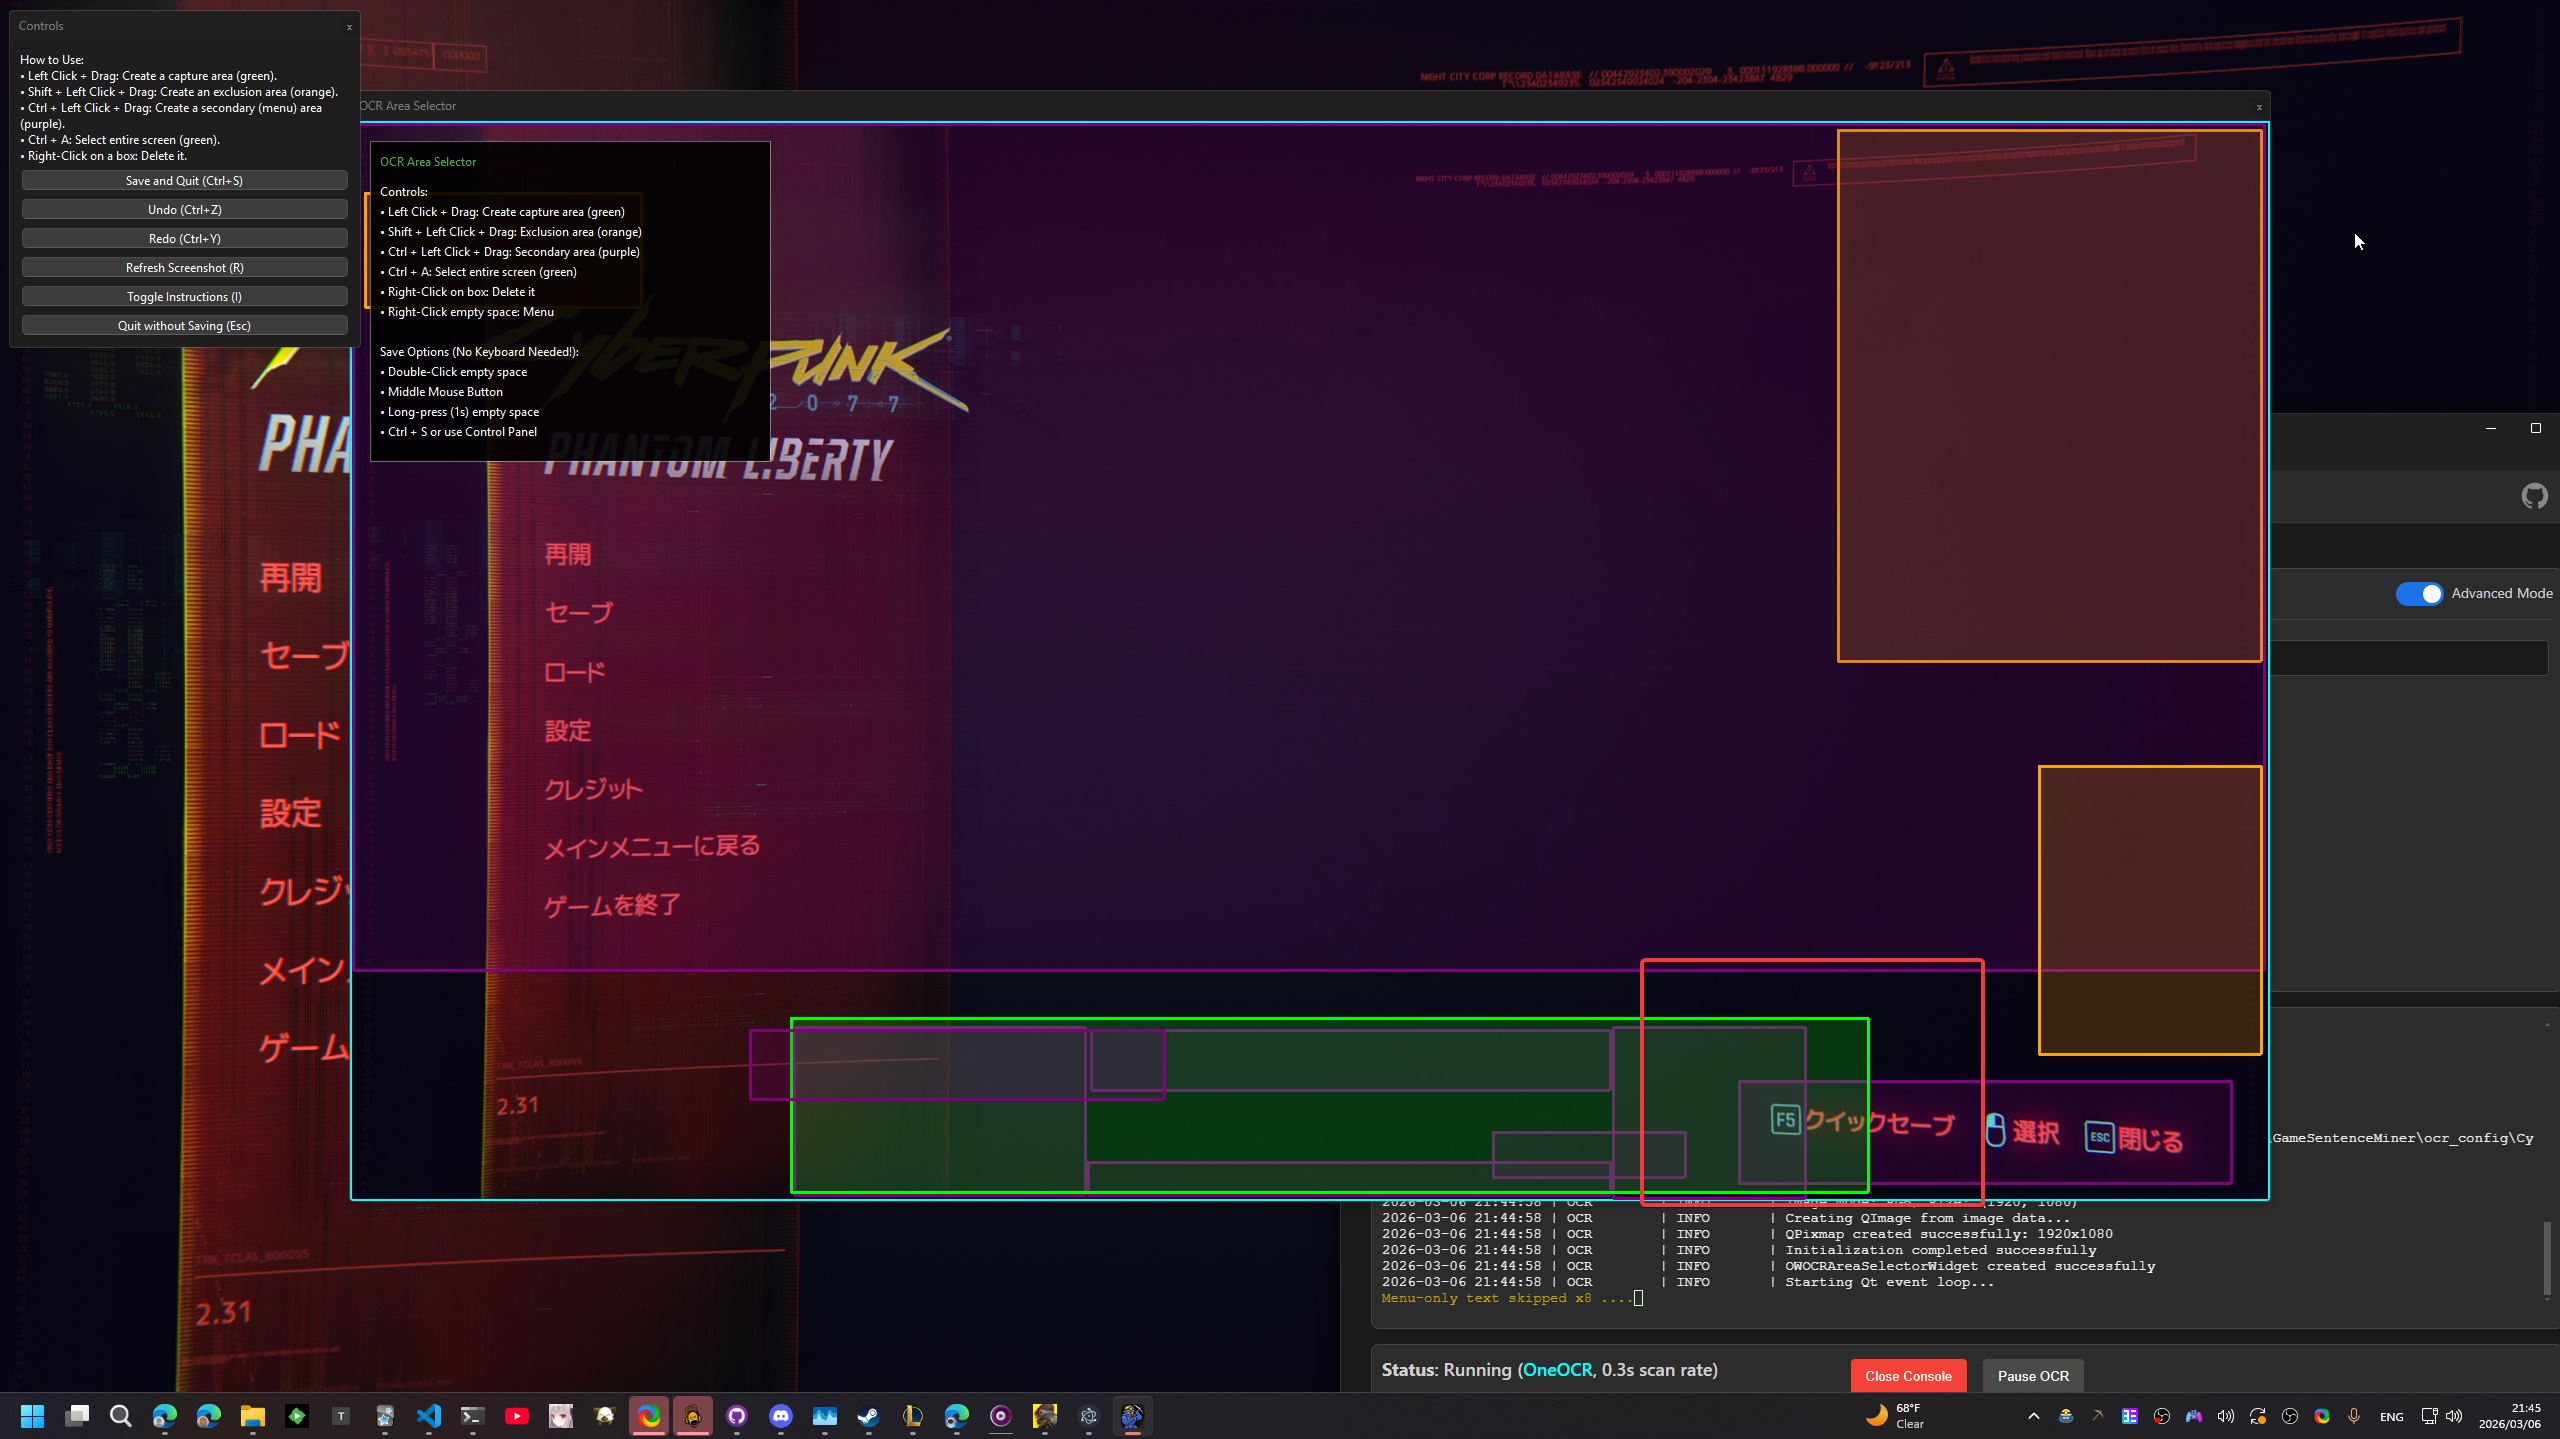Viewport: 2560px width, 1439px height.
Task: Click Refresh Screenshot (R) button
Action: (184, 267)
